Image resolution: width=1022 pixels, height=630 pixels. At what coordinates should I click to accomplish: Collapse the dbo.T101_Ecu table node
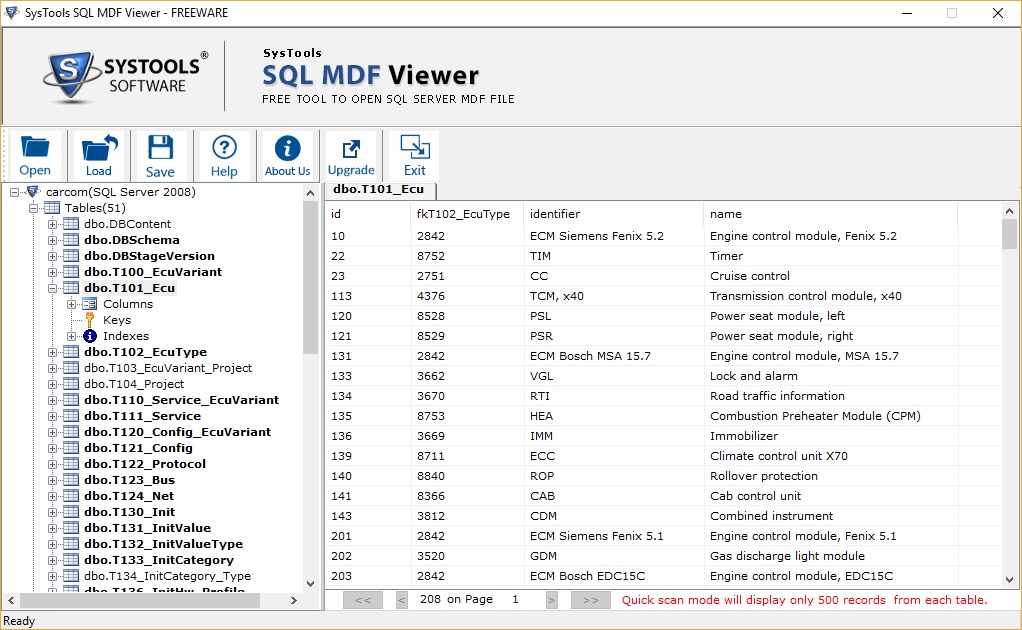52,288
